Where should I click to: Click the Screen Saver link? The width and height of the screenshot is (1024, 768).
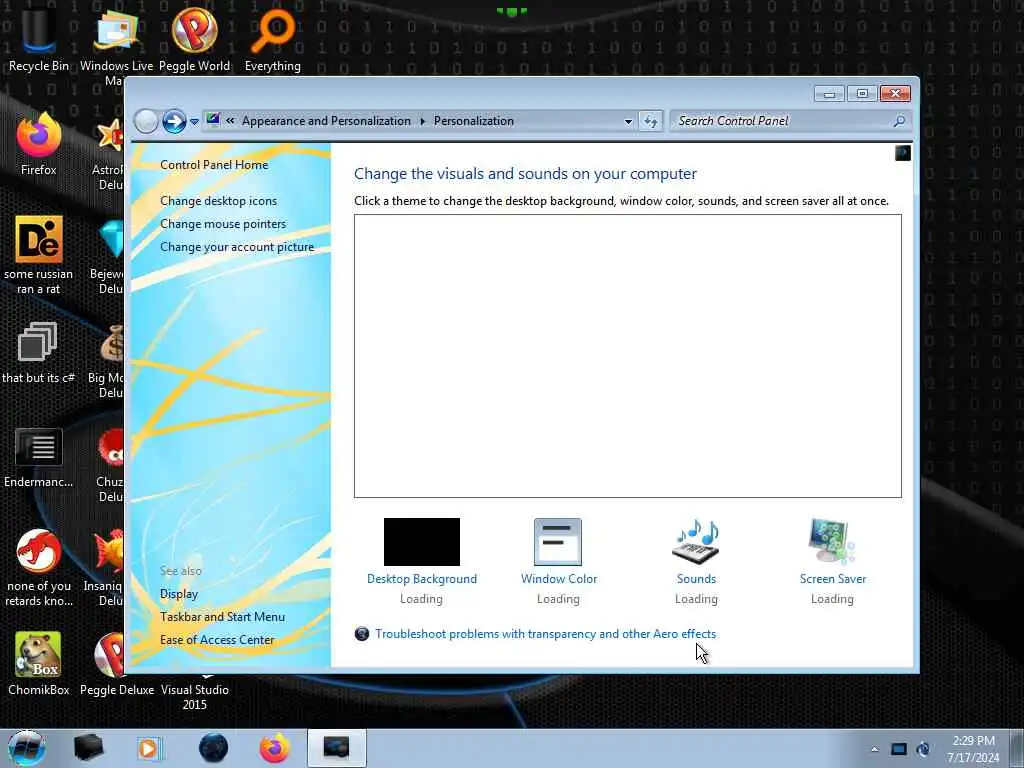point(833,579)
